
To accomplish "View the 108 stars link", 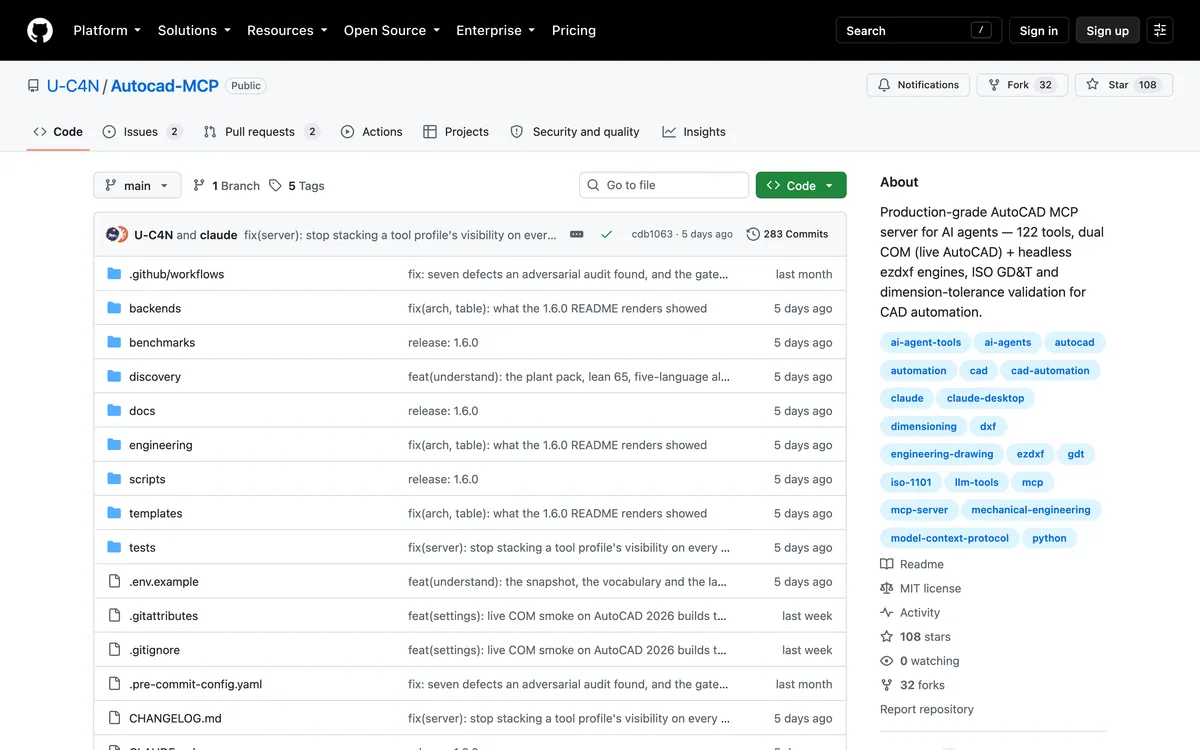I will pyautogui.click(x=916, y=637).
